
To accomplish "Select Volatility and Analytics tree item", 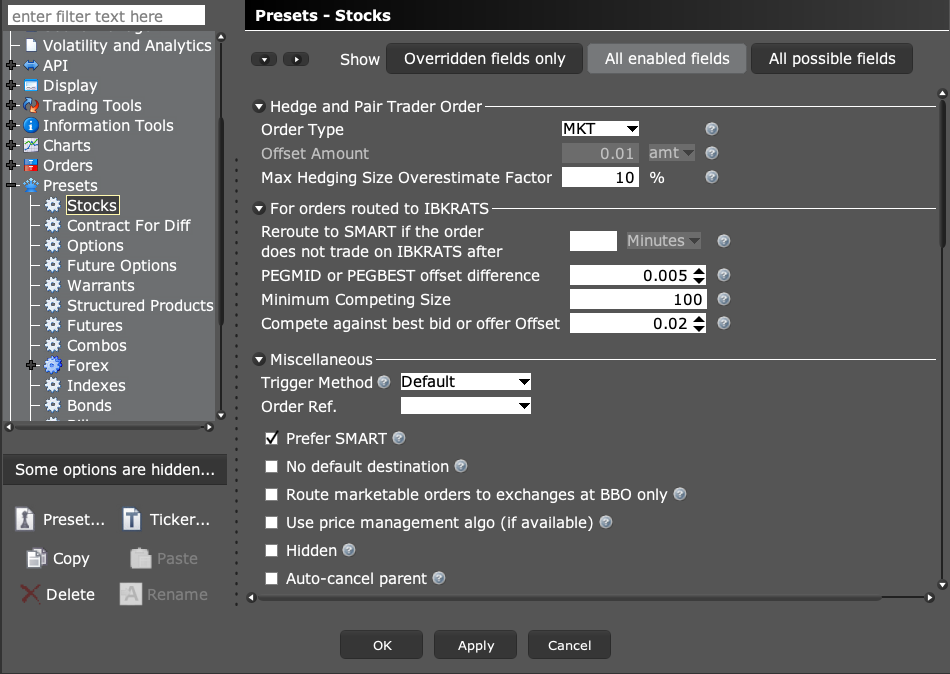I will pyautogui.click(x=127, y=45).
